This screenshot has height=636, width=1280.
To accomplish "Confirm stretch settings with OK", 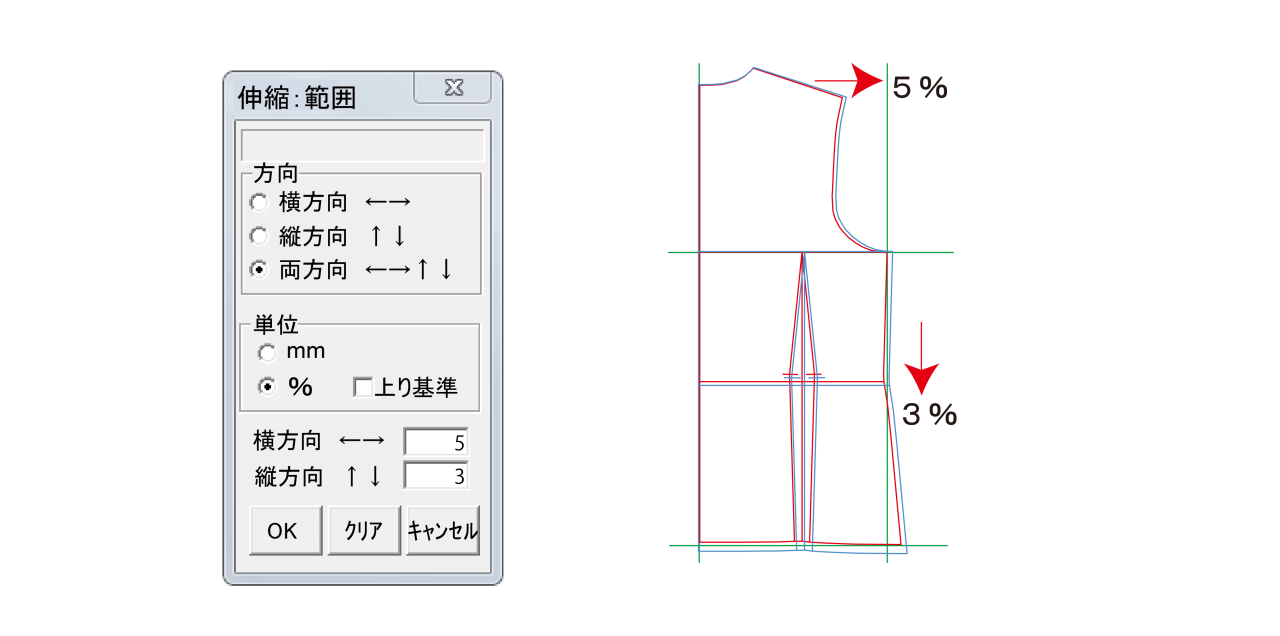I will pos(284,531).
